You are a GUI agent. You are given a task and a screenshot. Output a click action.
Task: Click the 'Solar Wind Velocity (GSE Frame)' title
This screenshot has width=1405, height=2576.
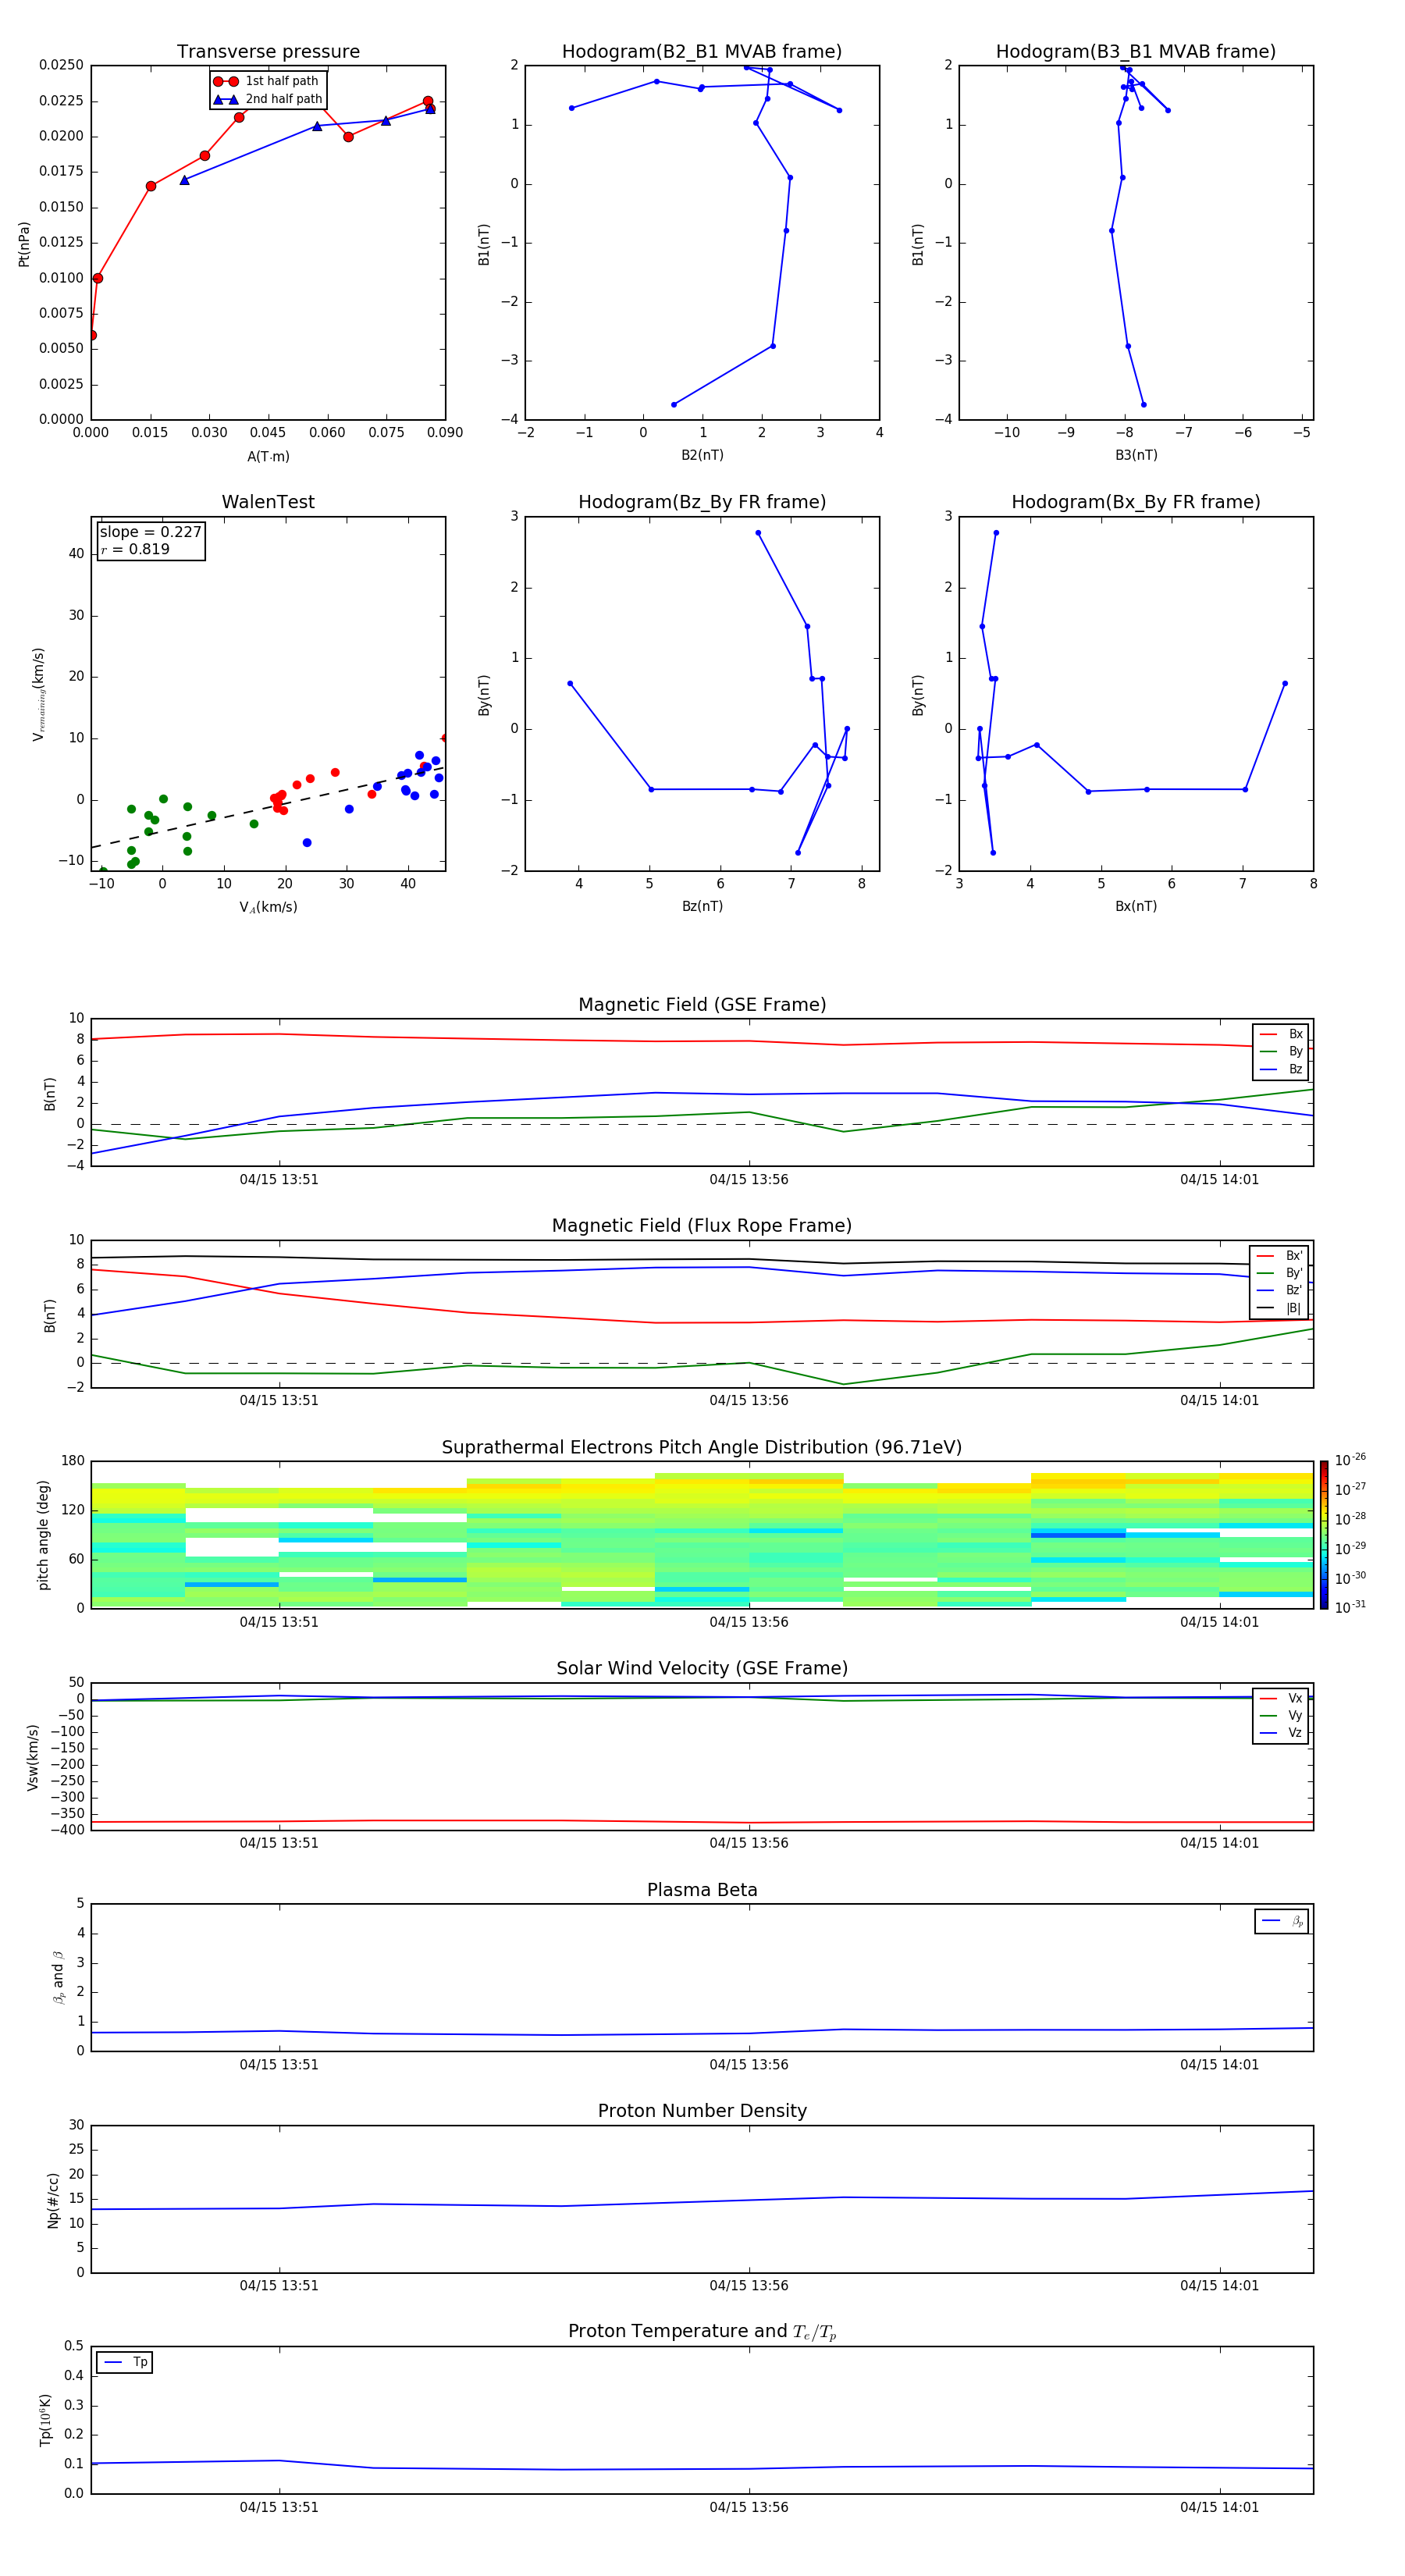(702, 1669)
